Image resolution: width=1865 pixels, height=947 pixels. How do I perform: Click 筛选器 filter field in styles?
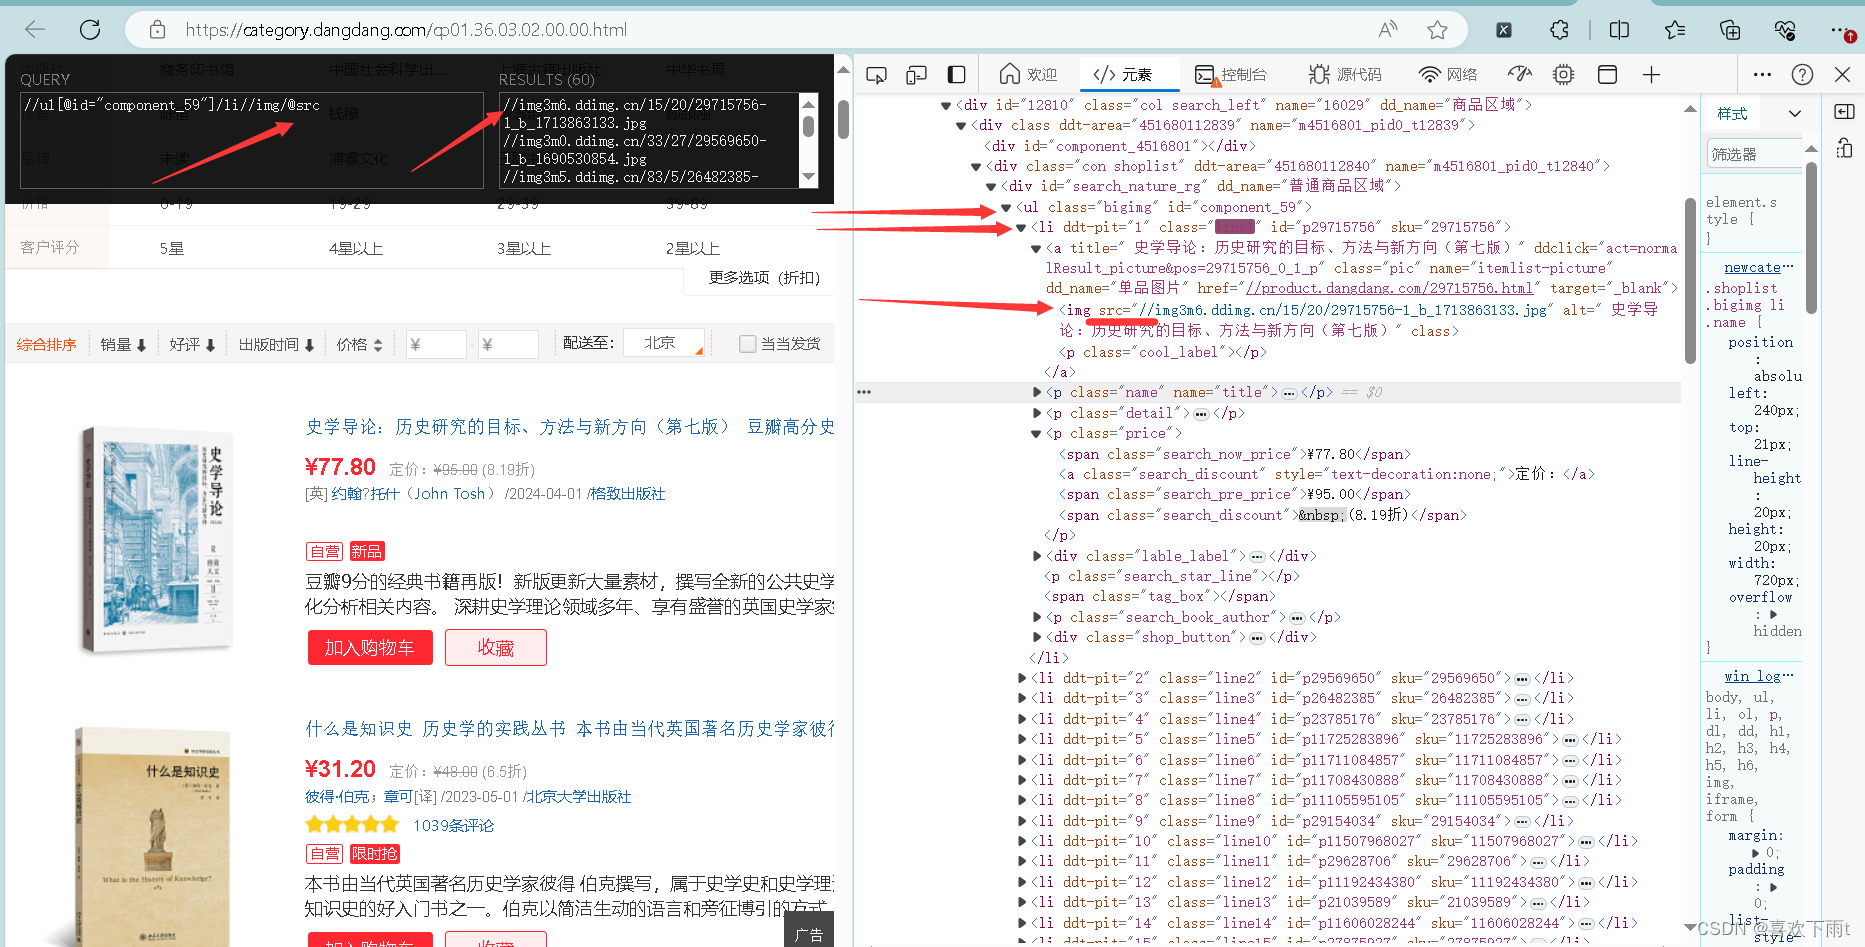pos(1755,154)
